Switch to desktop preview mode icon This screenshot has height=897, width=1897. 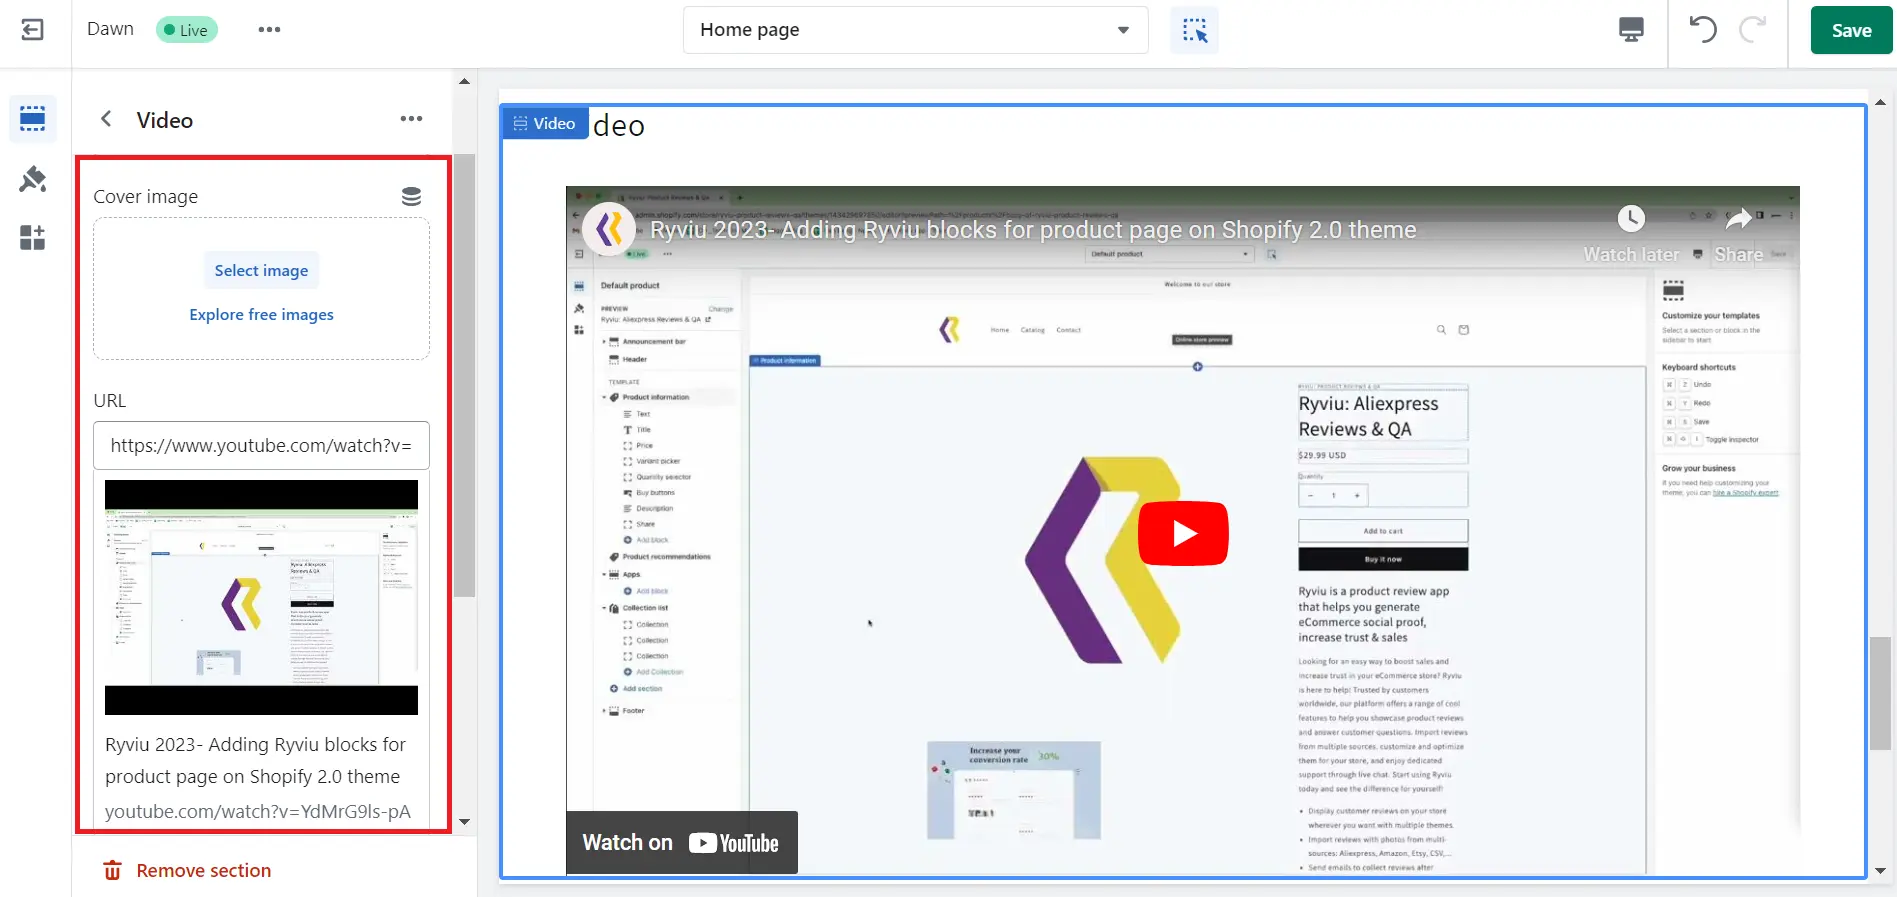pos(1631,30)
